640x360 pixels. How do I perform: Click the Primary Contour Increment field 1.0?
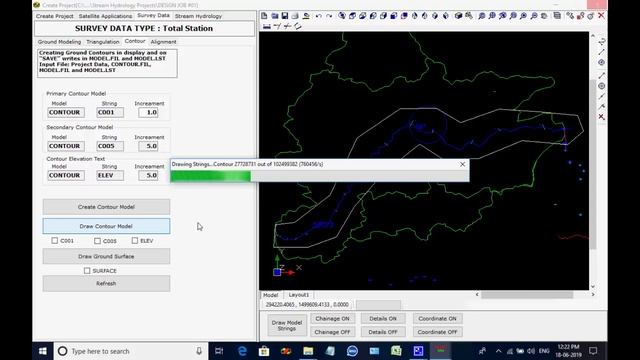pos(148,112)
